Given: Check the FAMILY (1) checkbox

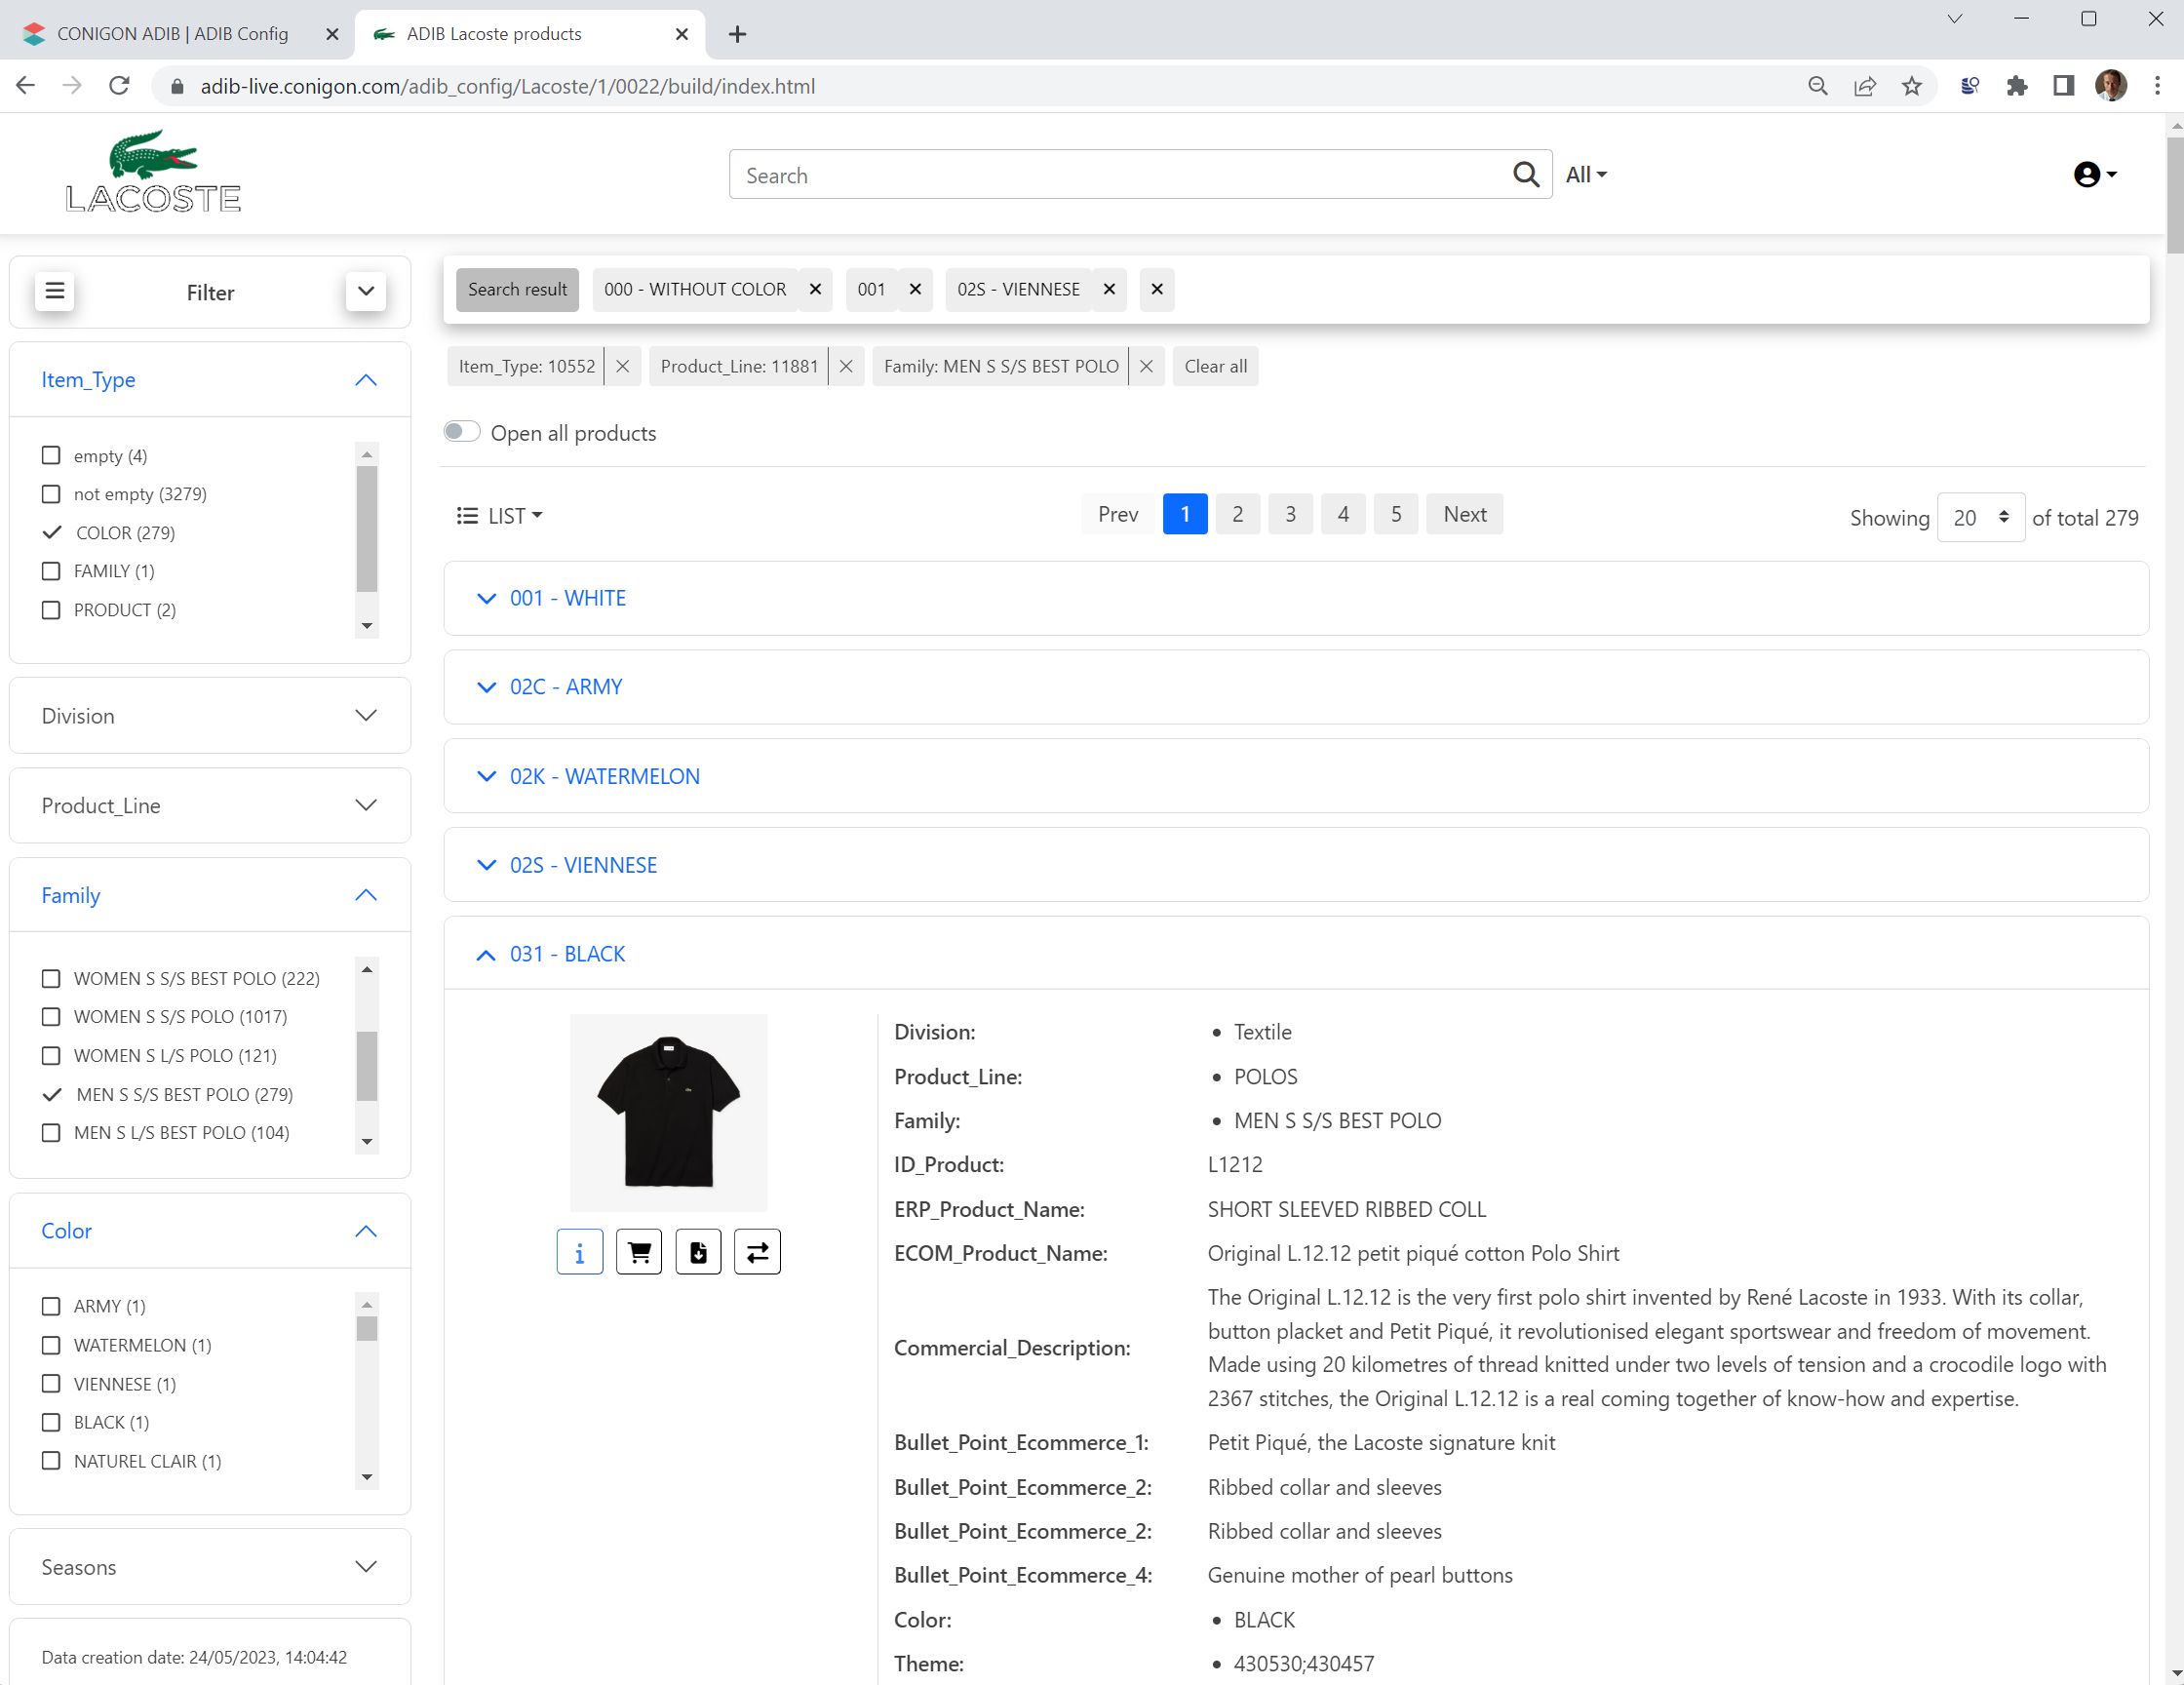Looking at the screenshot, I should click(x=51, y=571).
